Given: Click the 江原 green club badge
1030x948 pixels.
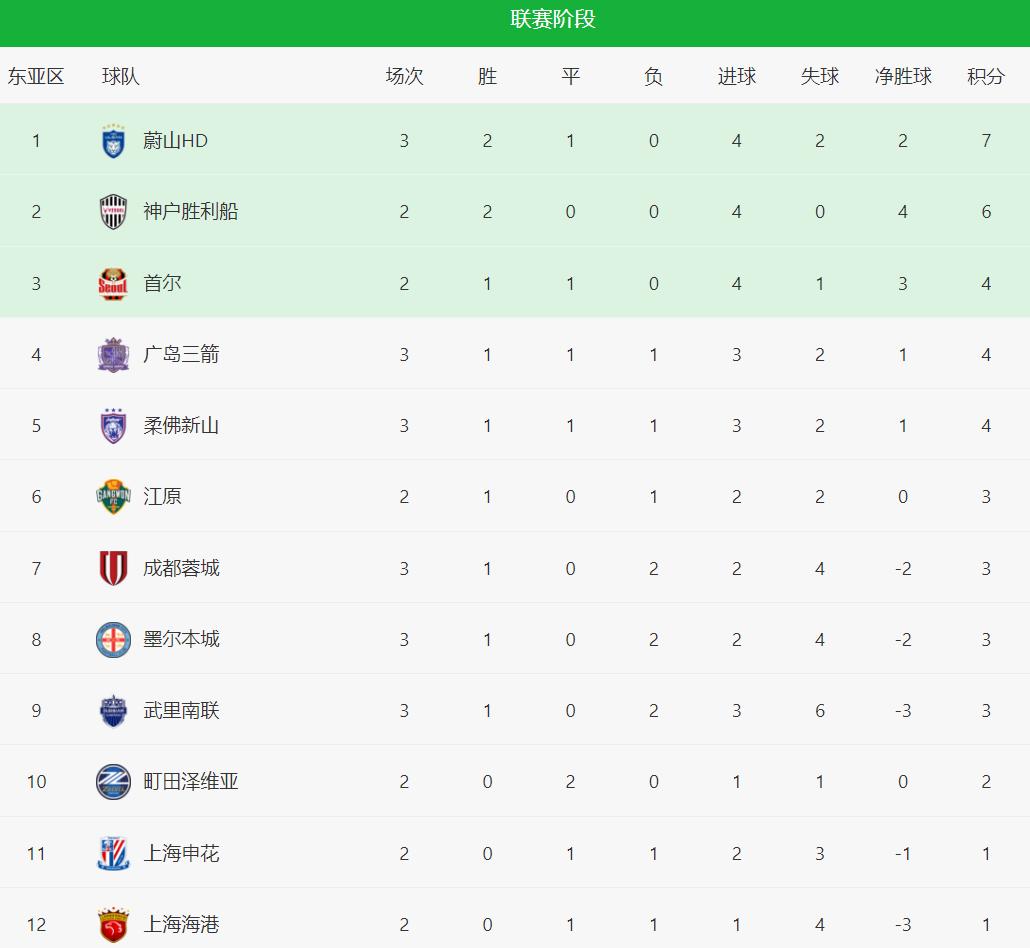Looking at the screenshot, I should (x=113, y=497).
